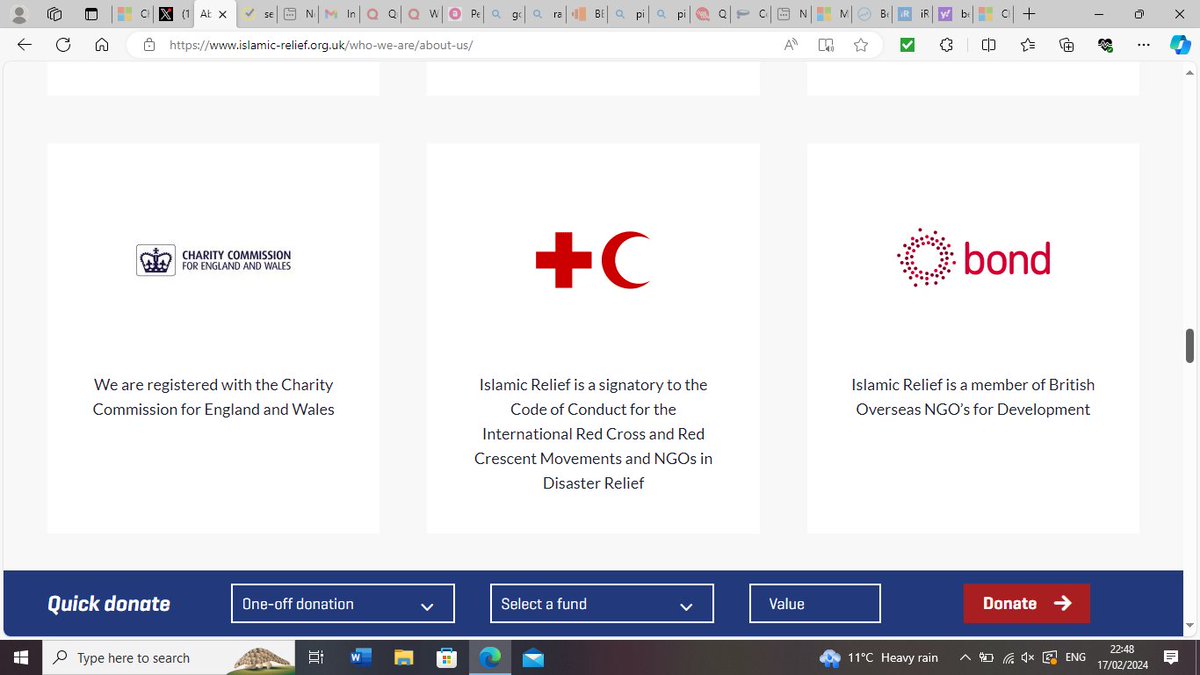
Task: Open the green checkmark extension icon
Action: coord(908,45)
